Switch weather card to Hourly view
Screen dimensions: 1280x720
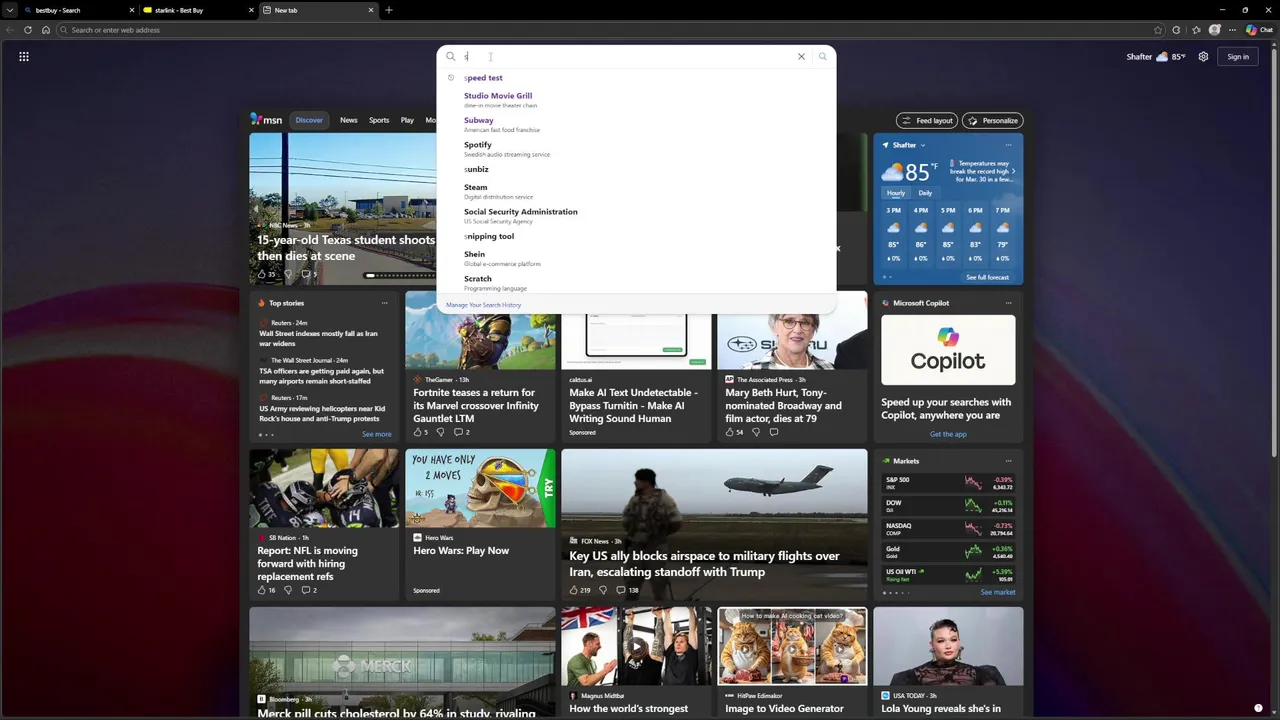(896, 193)
